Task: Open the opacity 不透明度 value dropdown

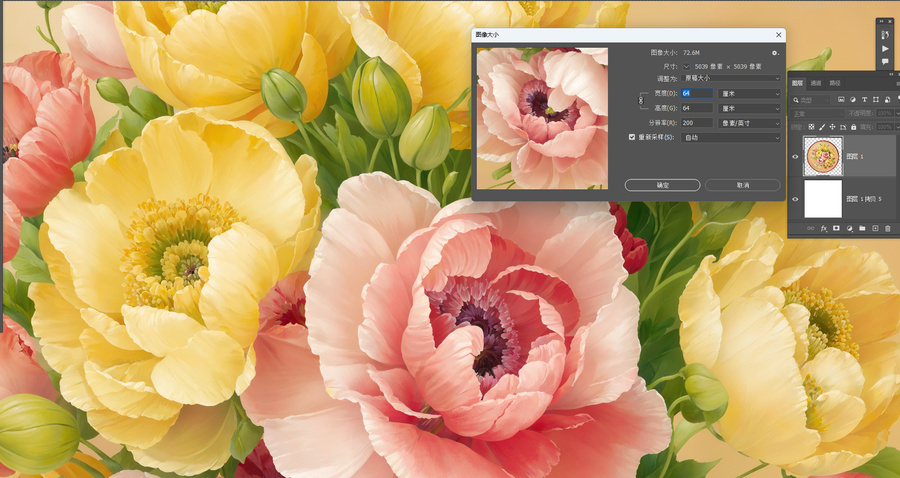Action: click(x=897, y=114)
